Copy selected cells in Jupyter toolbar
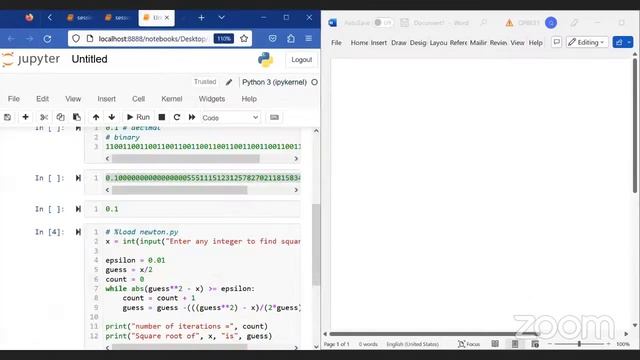640x360 pixels. point(60,118)
